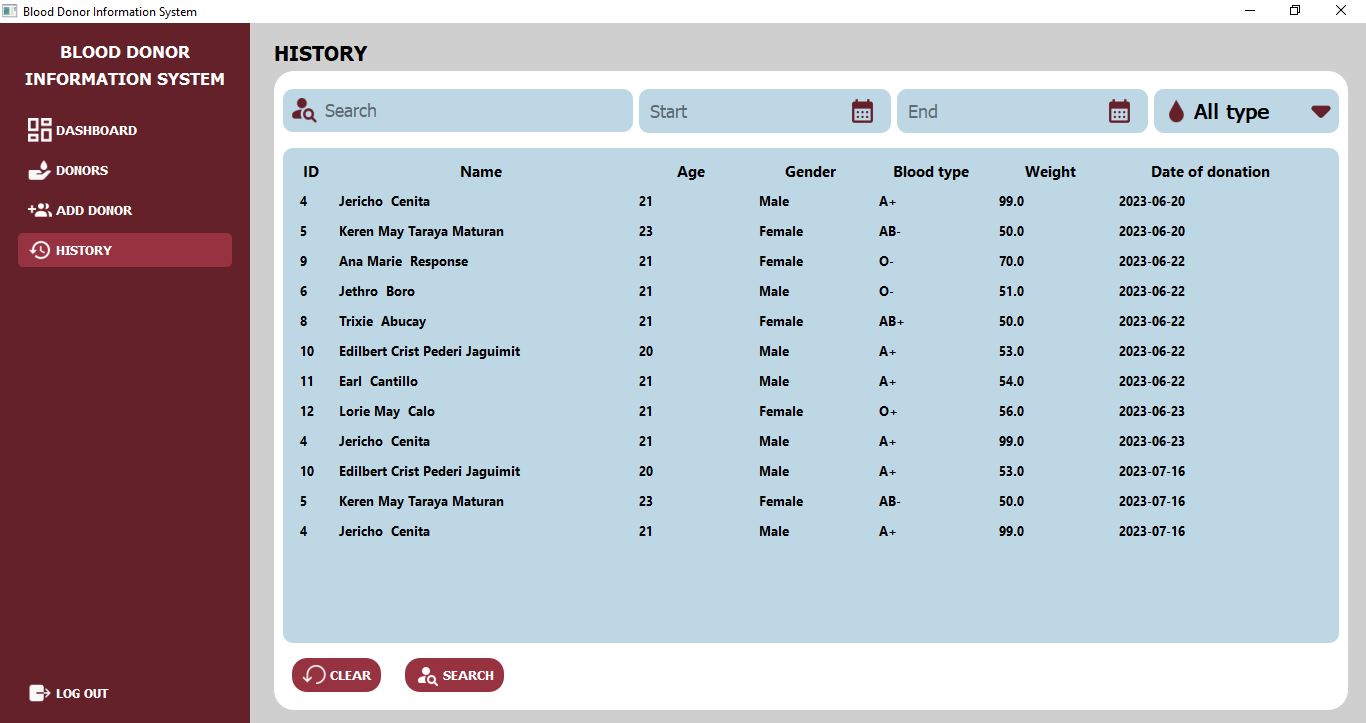Click the End date field
The width and height of the screenshot is (1366, 723).
pyautogui.click(x=1022, y=111)
